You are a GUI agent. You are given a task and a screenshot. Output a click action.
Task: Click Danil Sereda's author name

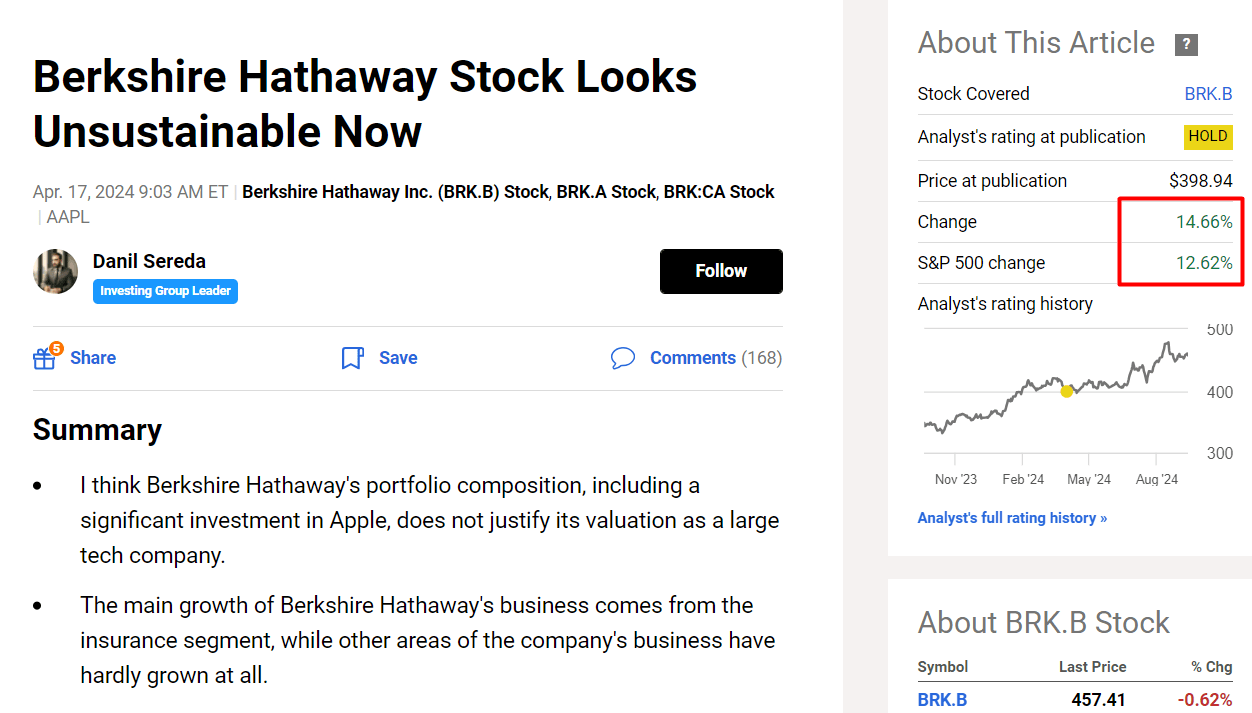coord(148,260)
